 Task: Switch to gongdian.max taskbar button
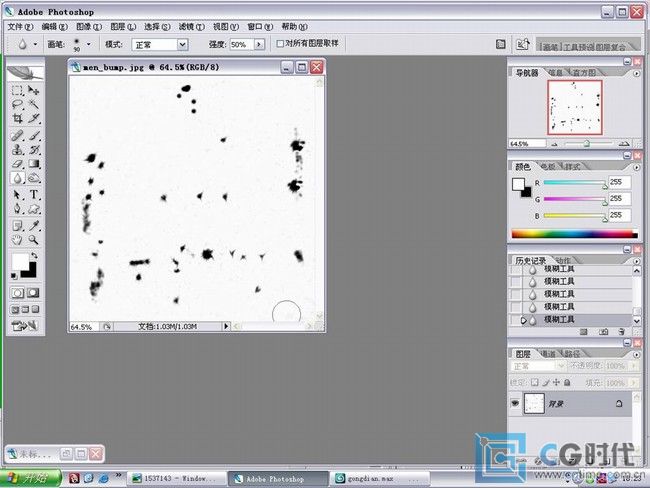[x=378, y=479]
